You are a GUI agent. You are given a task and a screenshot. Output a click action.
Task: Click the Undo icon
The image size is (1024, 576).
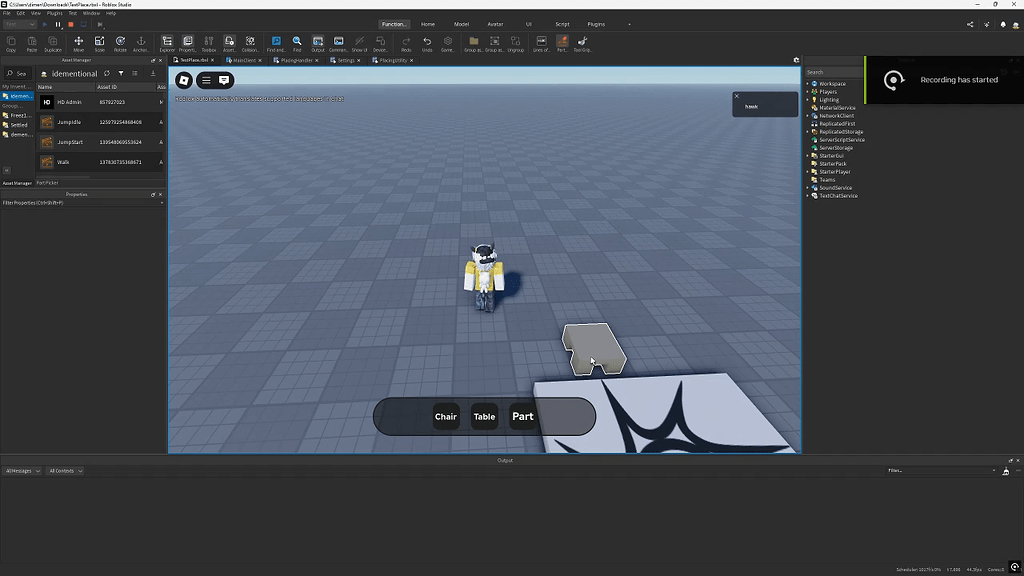tap(425, 42)
